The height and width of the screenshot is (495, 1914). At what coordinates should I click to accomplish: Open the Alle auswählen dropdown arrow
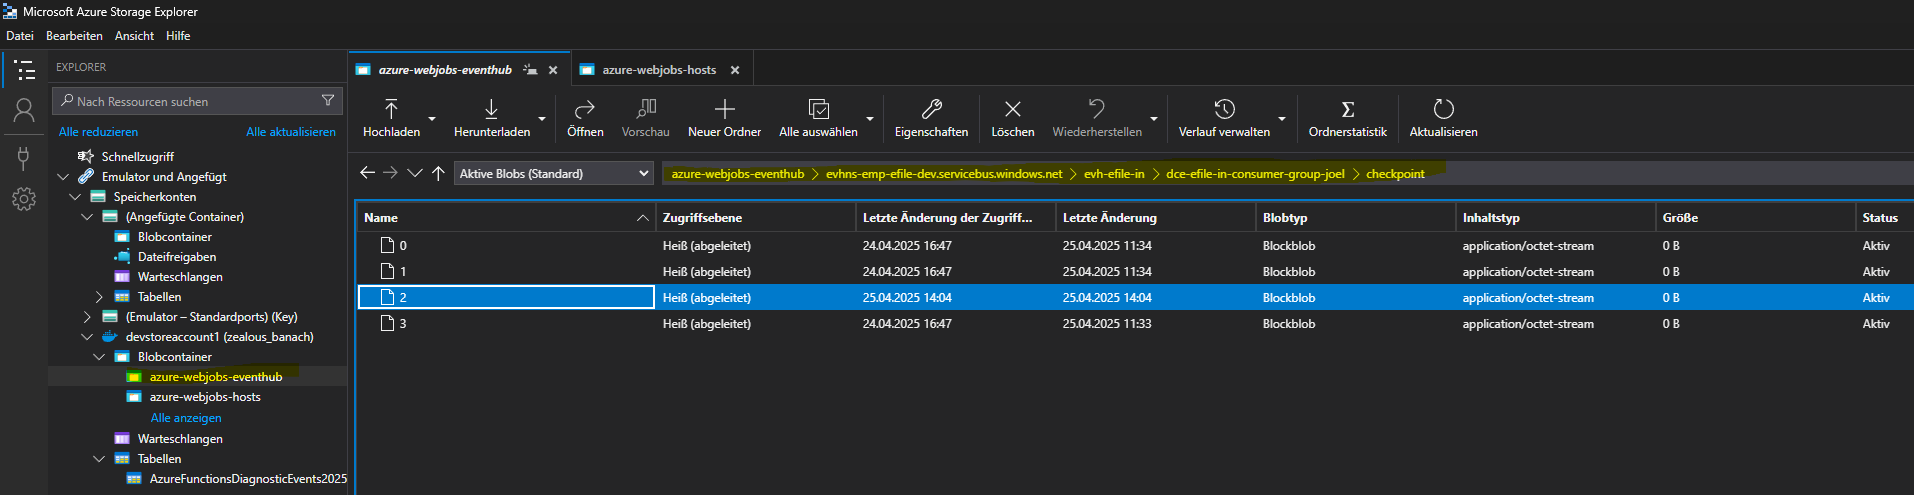869,119
